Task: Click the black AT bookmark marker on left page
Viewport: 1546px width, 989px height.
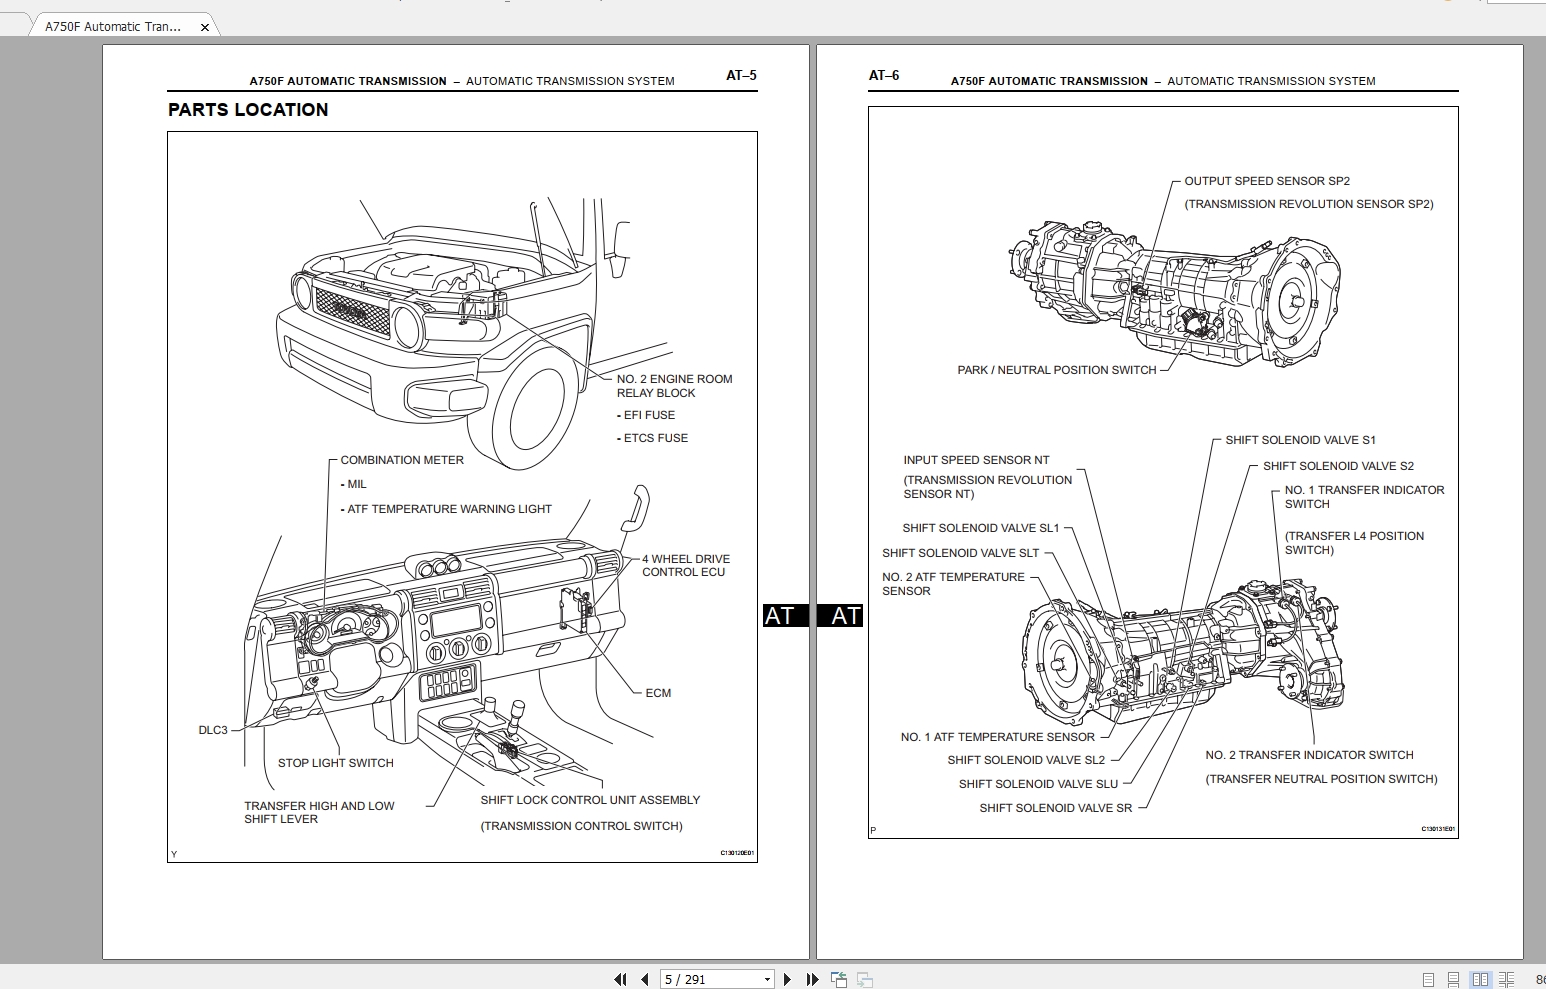Action: [x=781, y=616]
